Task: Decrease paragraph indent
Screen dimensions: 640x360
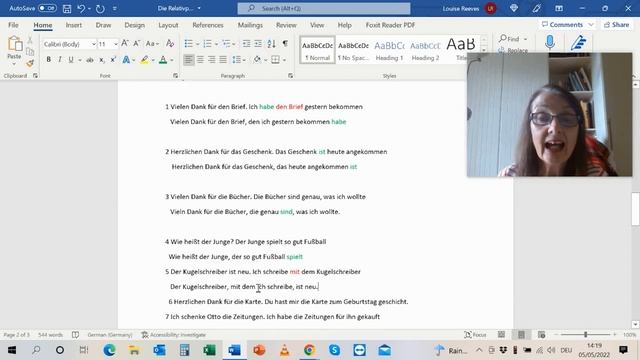Action: 246,43
